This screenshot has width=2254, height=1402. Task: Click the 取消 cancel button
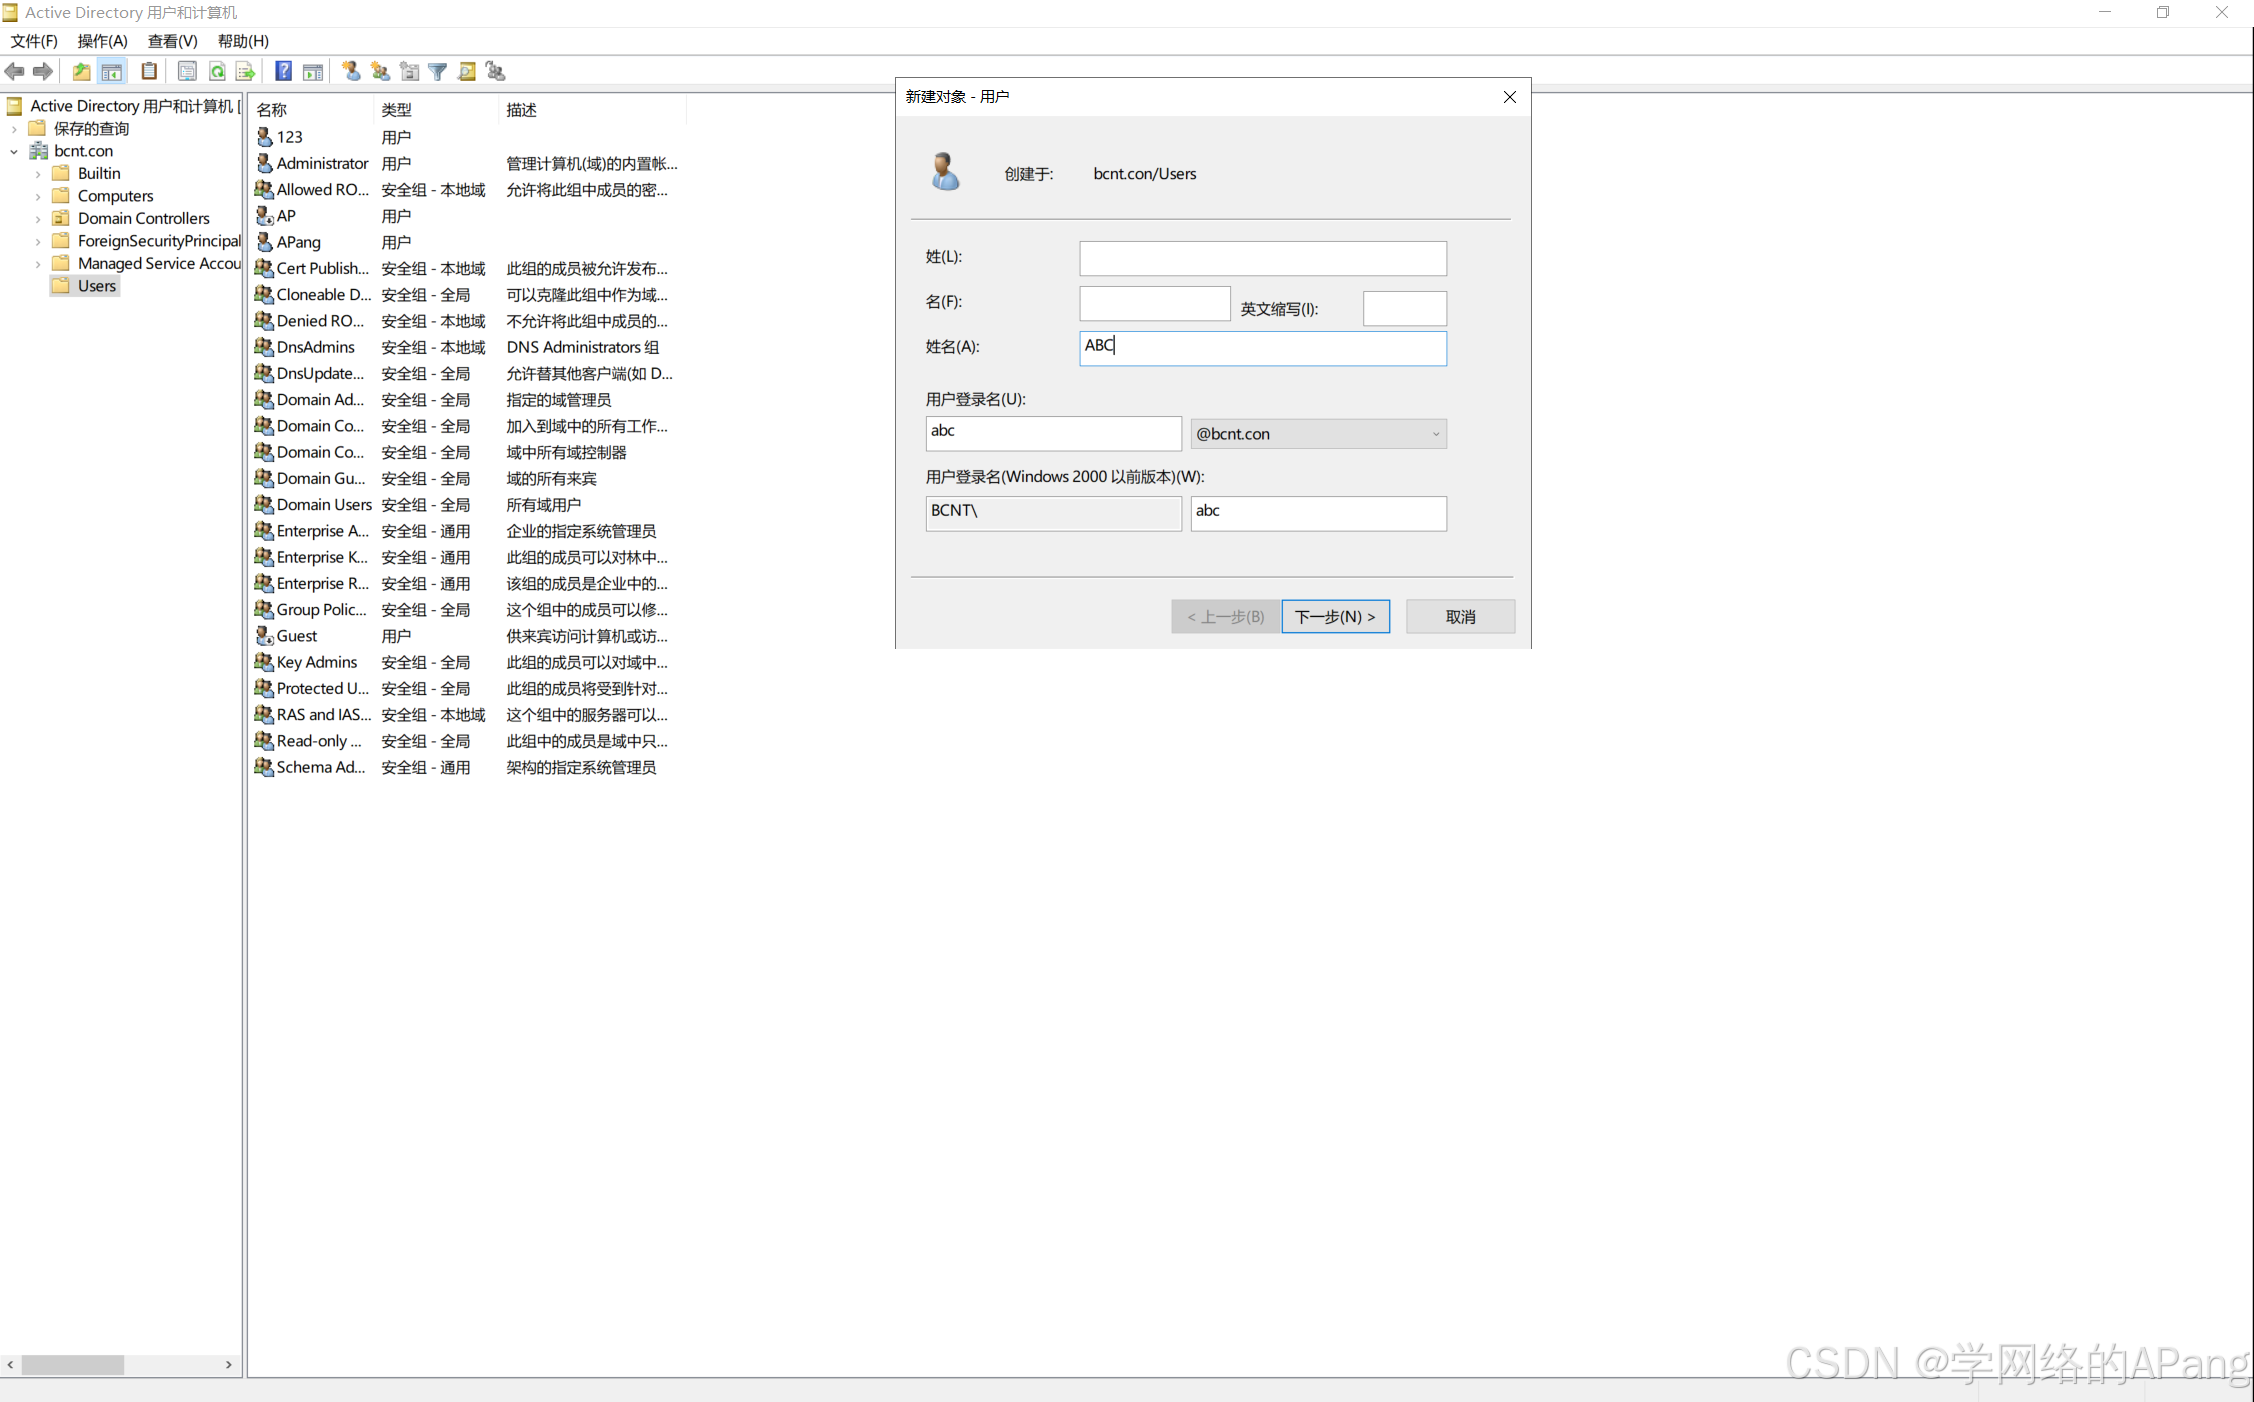[x=1459, y=617]
